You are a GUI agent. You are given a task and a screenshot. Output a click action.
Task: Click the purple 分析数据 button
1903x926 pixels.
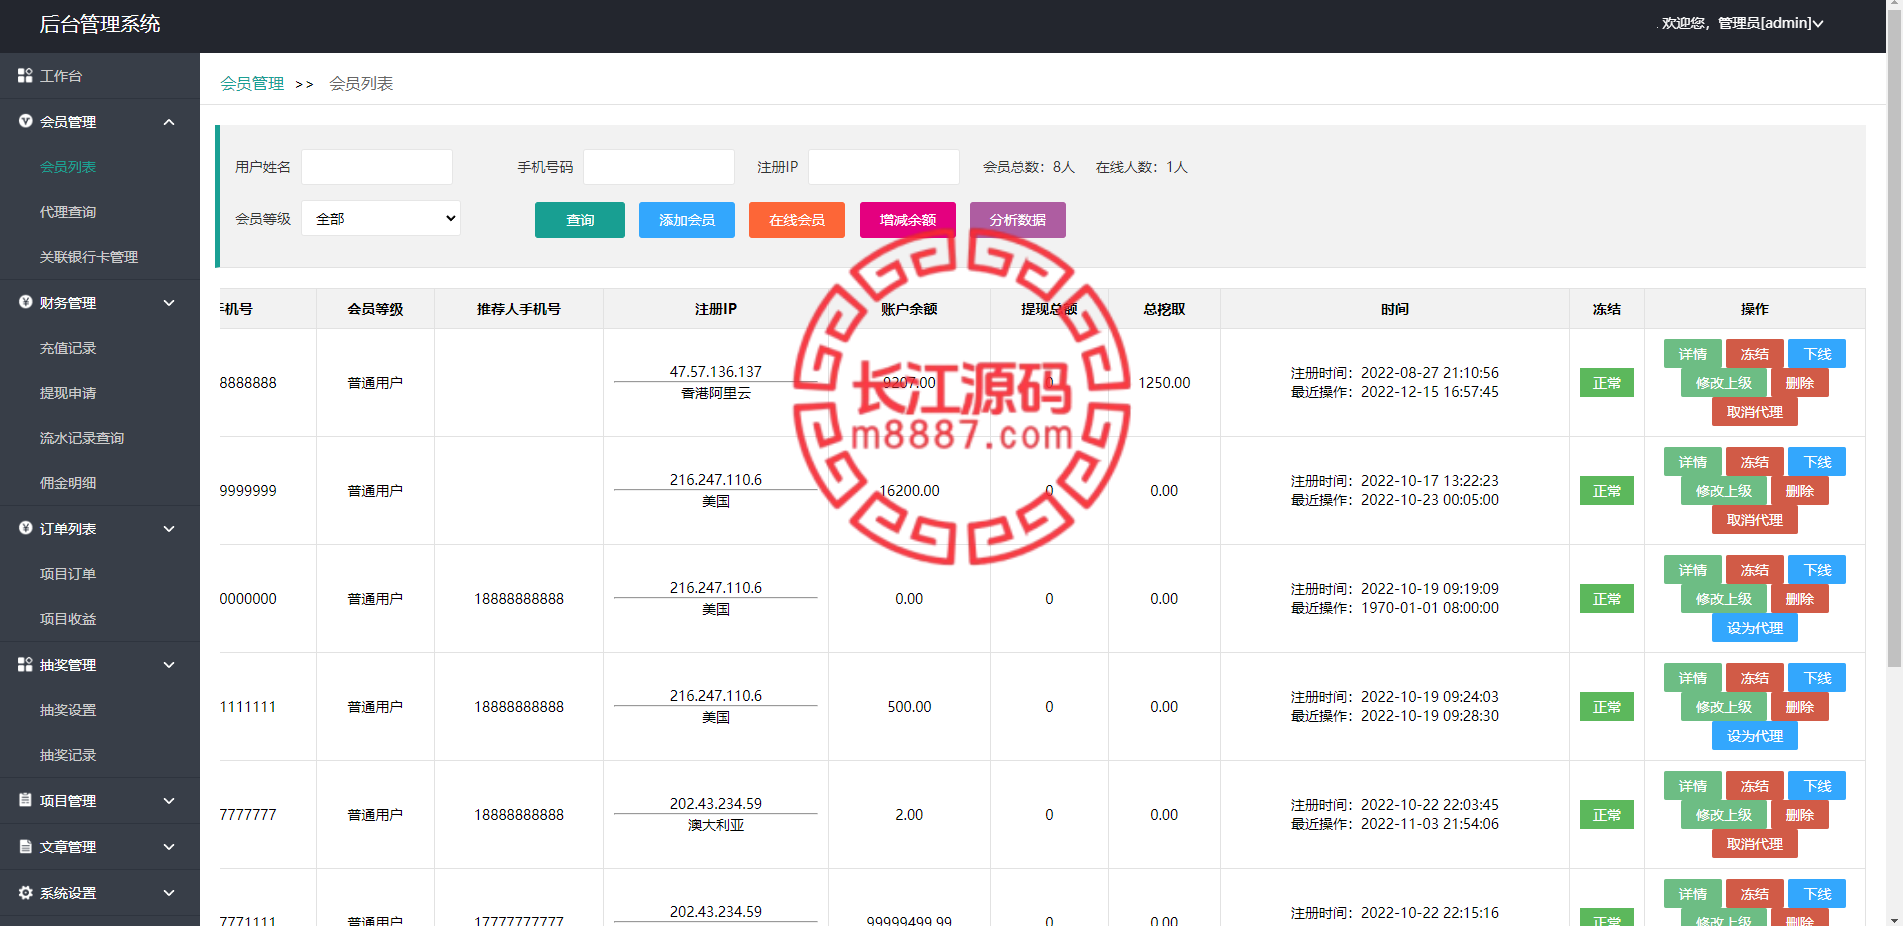pyautogui.click(x=1018, y=220)
